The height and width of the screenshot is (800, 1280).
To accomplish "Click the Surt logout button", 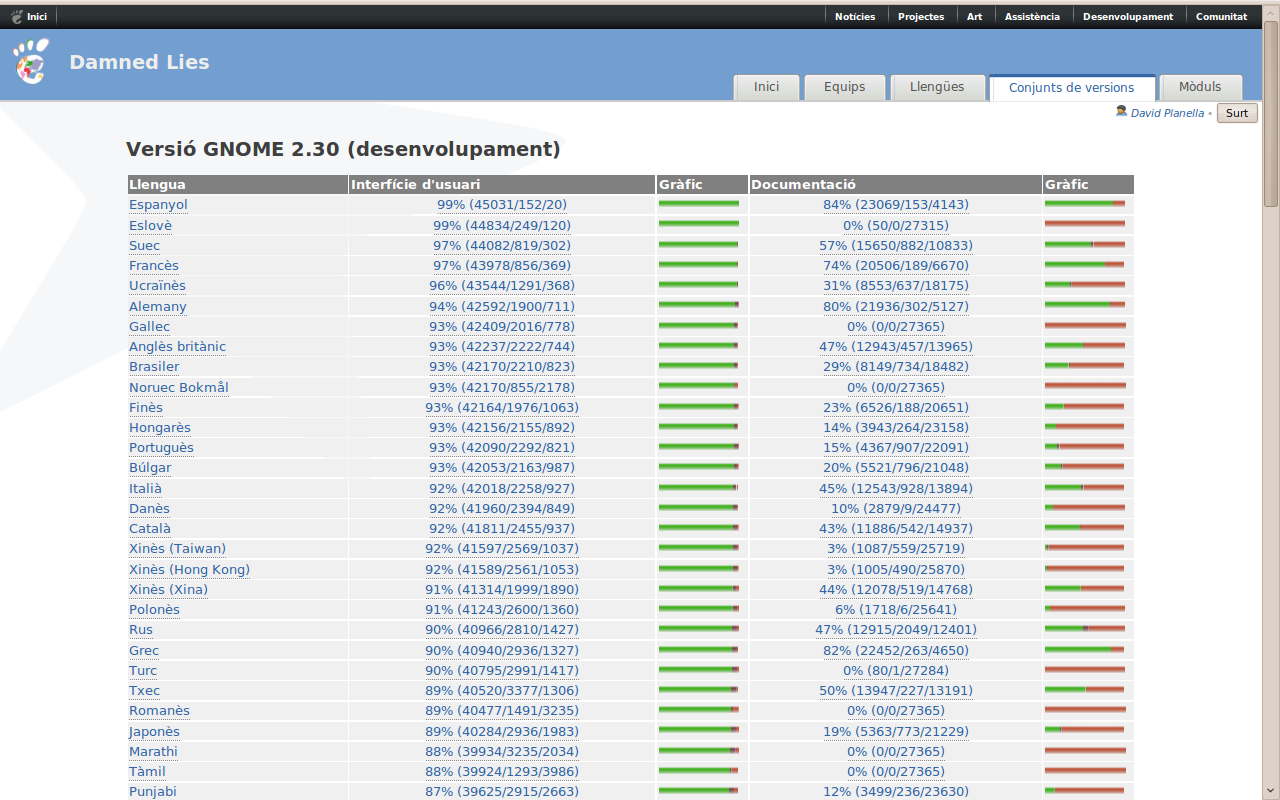I will point(1237,113).
